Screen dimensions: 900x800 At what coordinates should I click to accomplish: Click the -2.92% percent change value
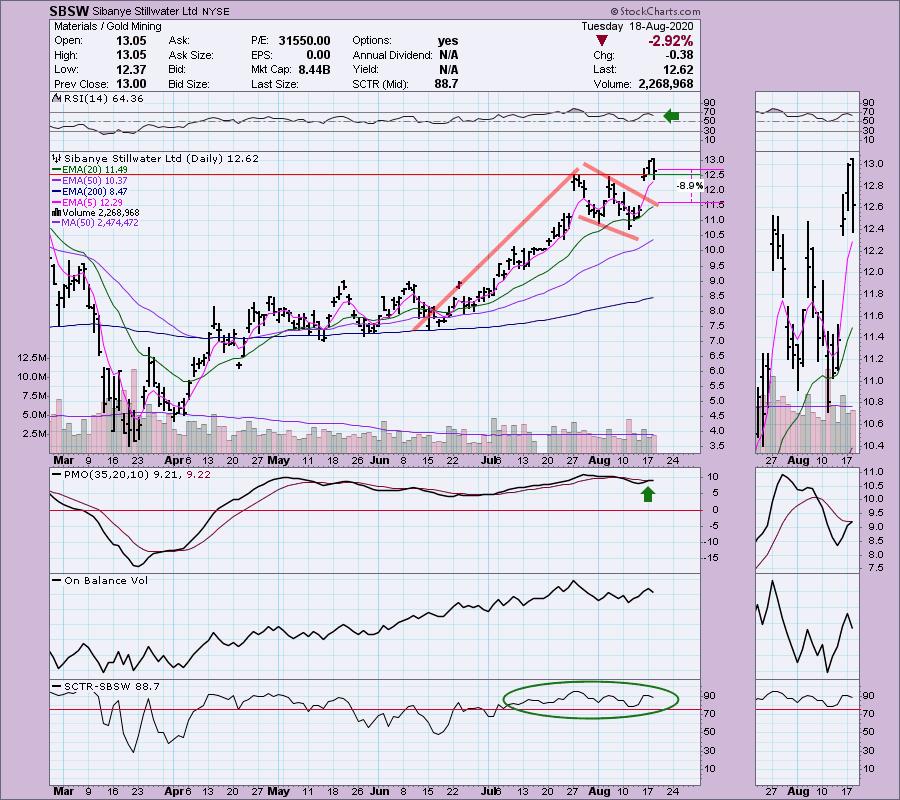tap(670, 41)
